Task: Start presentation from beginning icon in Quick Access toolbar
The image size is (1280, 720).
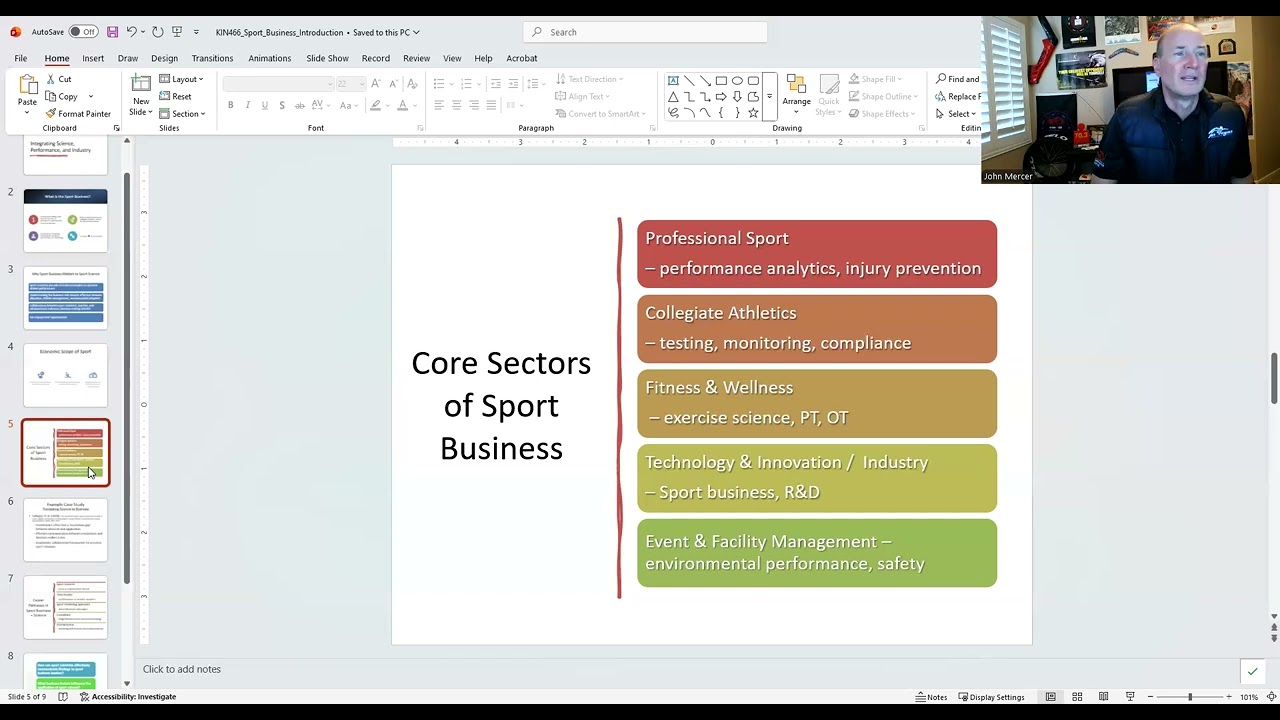Action: coord(177,32)
